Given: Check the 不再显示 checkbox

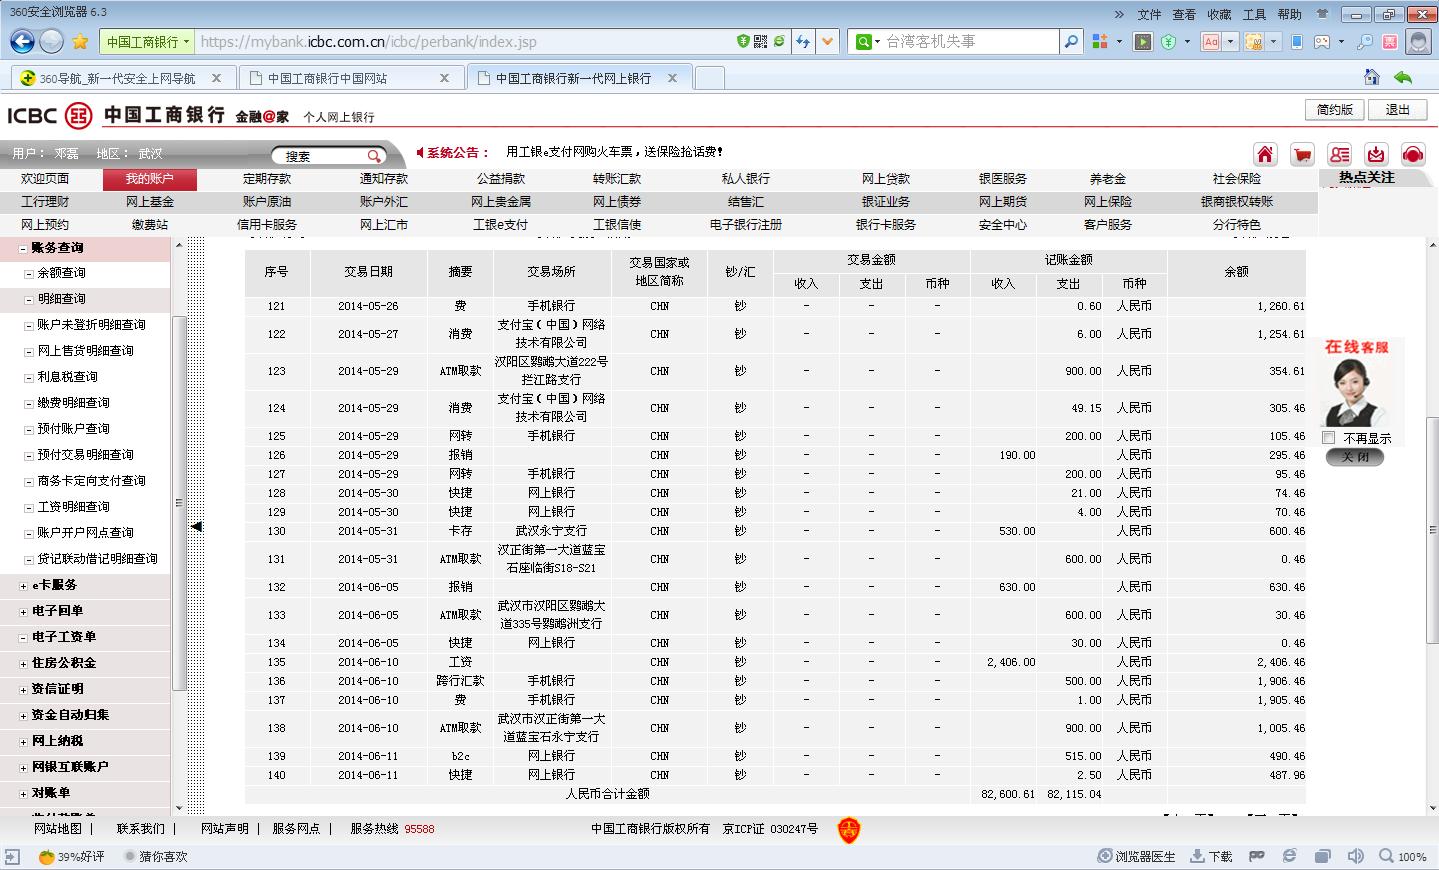Looking at the screenshot, I should [x=1329, y=438].
